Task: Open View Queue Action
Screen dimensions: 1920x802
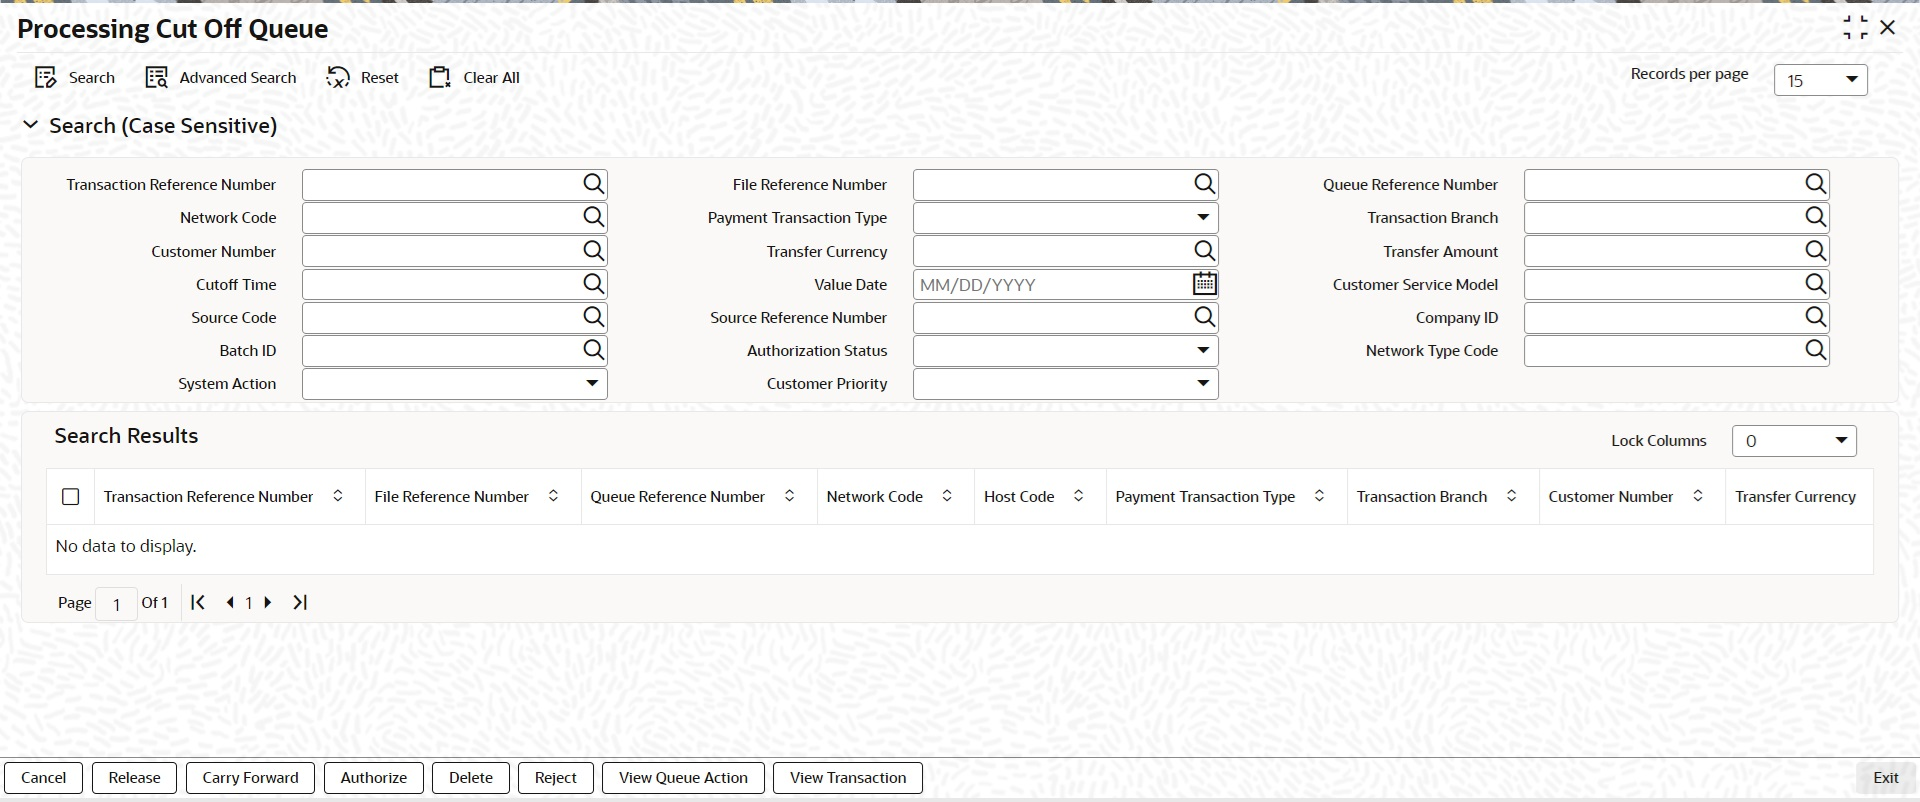Action: click(x=683, y=778)
